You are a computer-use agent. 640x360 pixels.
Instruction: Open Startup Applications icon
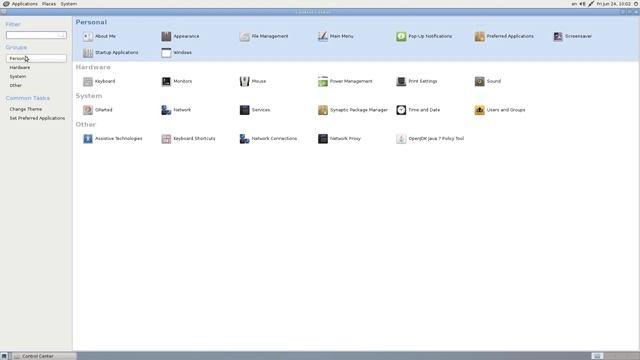(88, 53)
